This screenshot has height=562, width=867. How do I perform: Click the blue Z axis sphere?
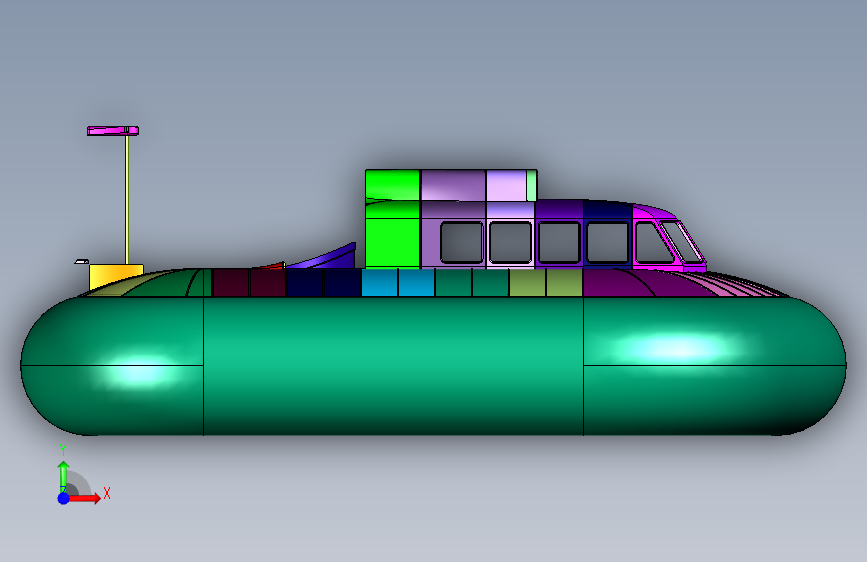[x=64, y=498]
